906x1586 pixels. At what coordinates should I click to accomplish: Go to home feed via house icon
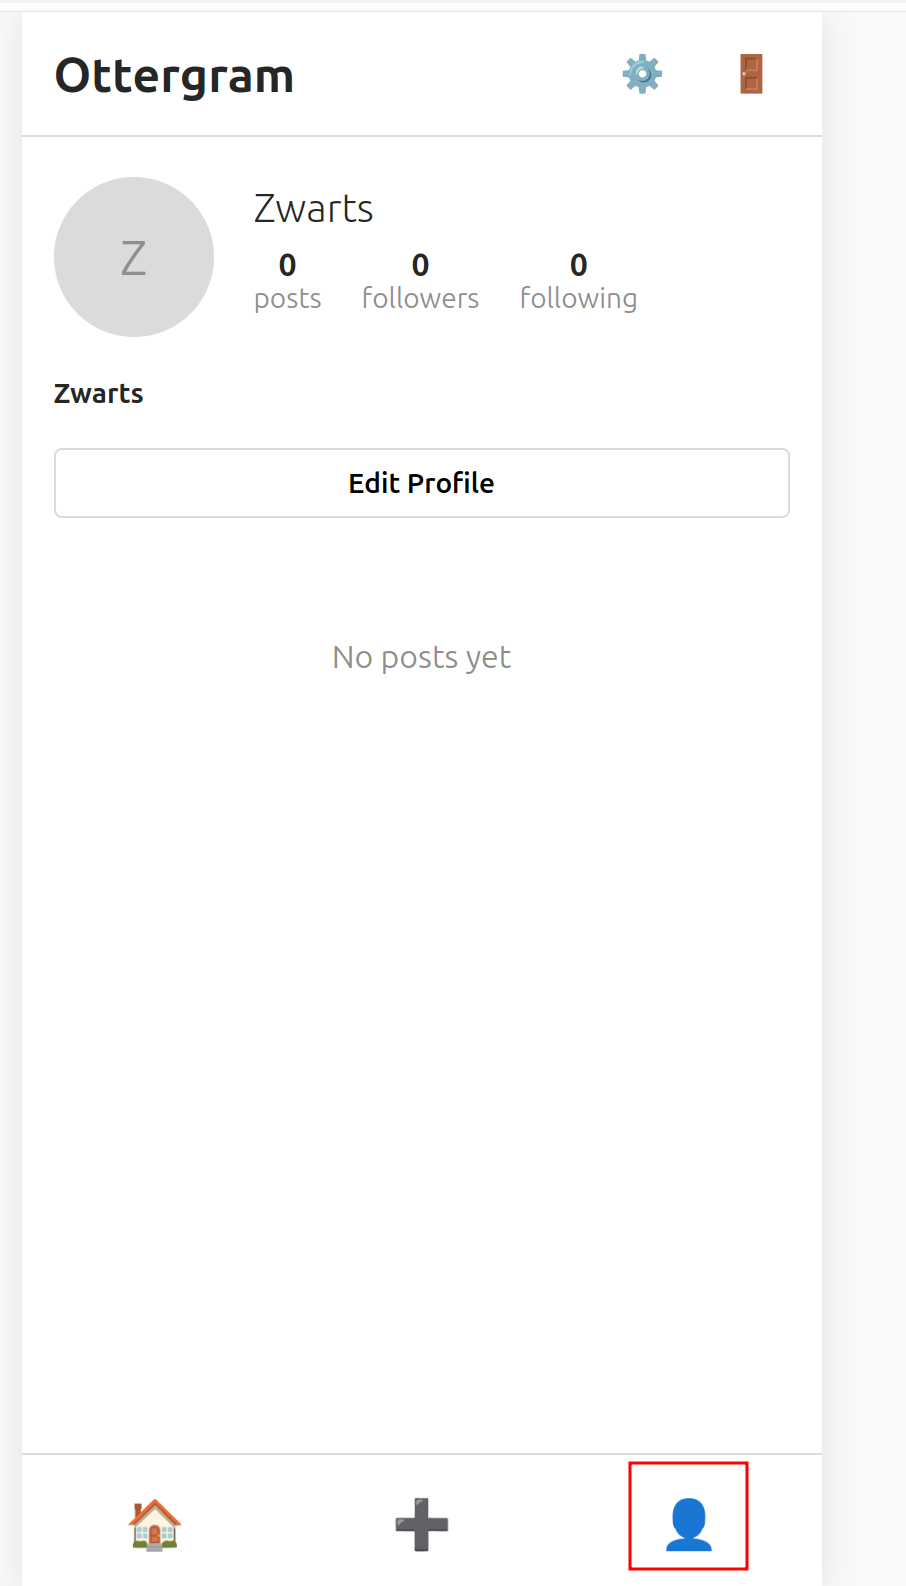155,1524
